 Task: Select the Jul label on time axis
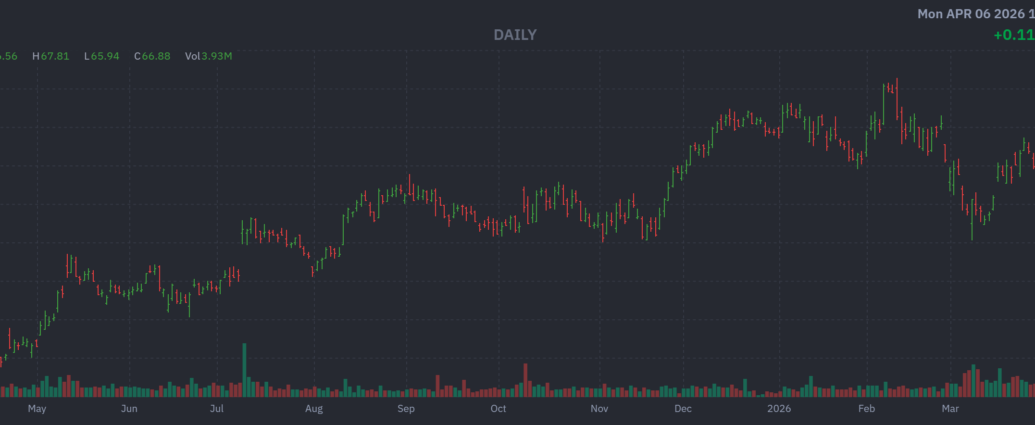coord(217,409)
